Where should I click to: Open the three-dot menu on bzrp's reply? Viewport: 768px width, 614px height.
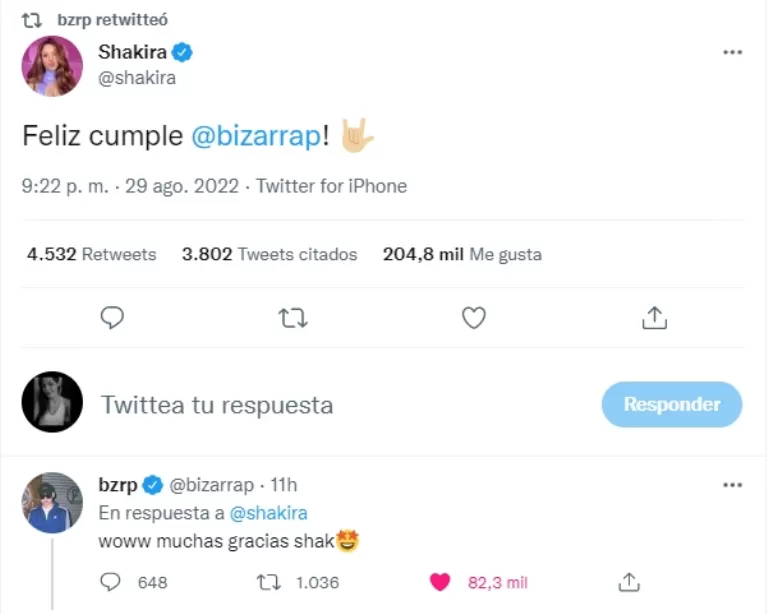coord(733,485)
